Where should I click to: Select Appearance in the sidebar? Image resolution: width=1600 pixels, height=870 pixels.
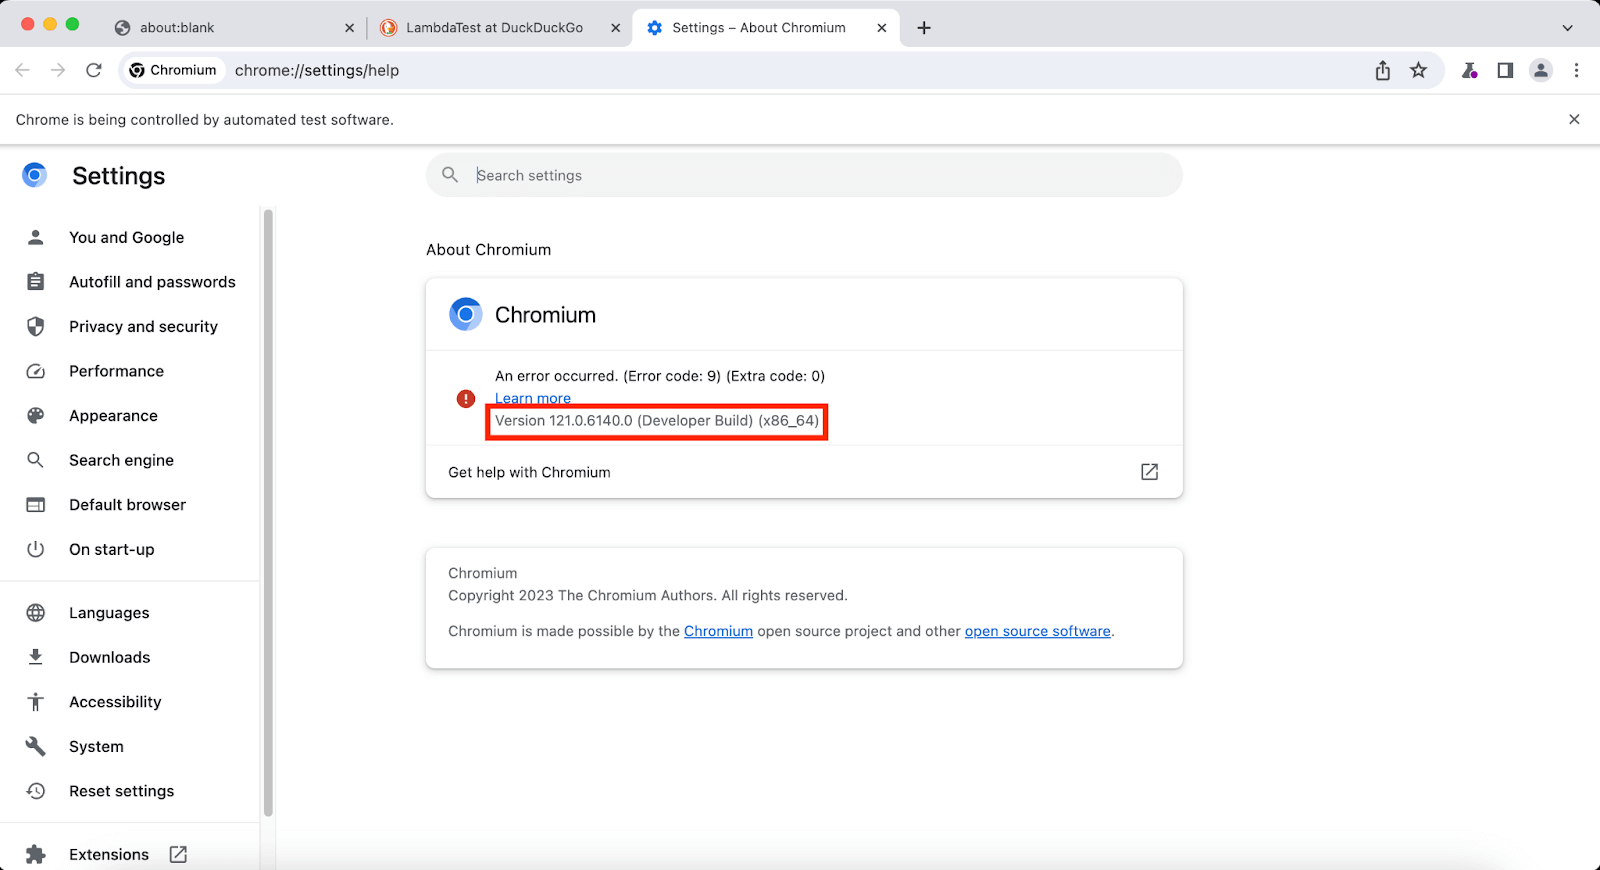130,415
